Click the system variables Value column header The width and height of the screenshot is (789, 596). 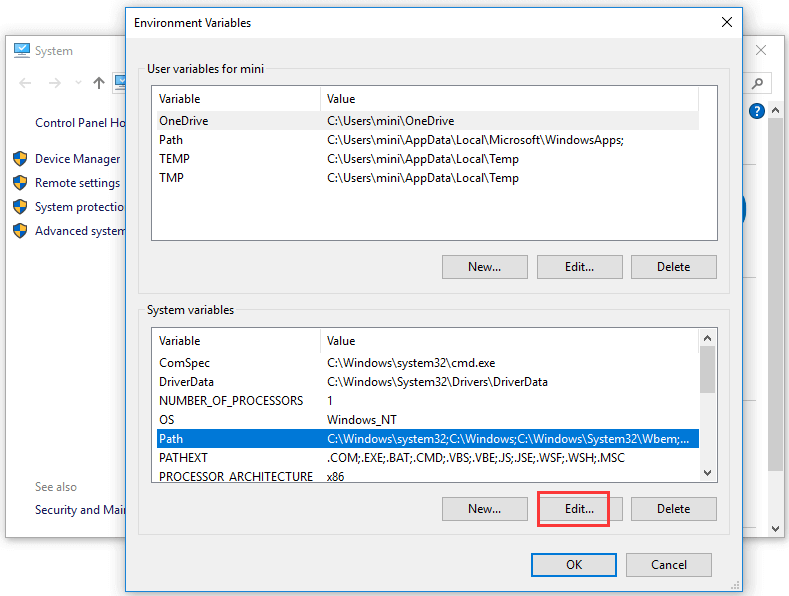coord(509,341)
